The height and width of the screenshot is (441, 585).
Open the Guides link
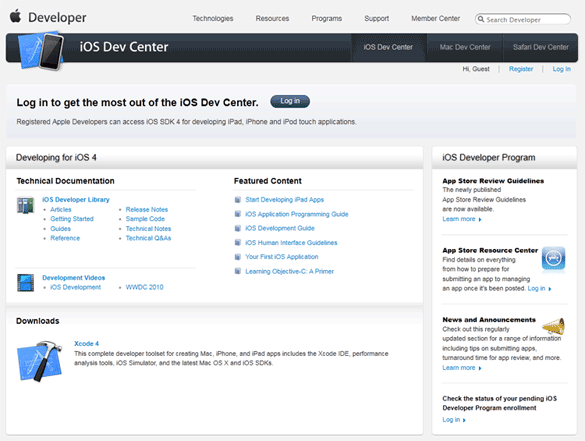[x=60, y=228]
